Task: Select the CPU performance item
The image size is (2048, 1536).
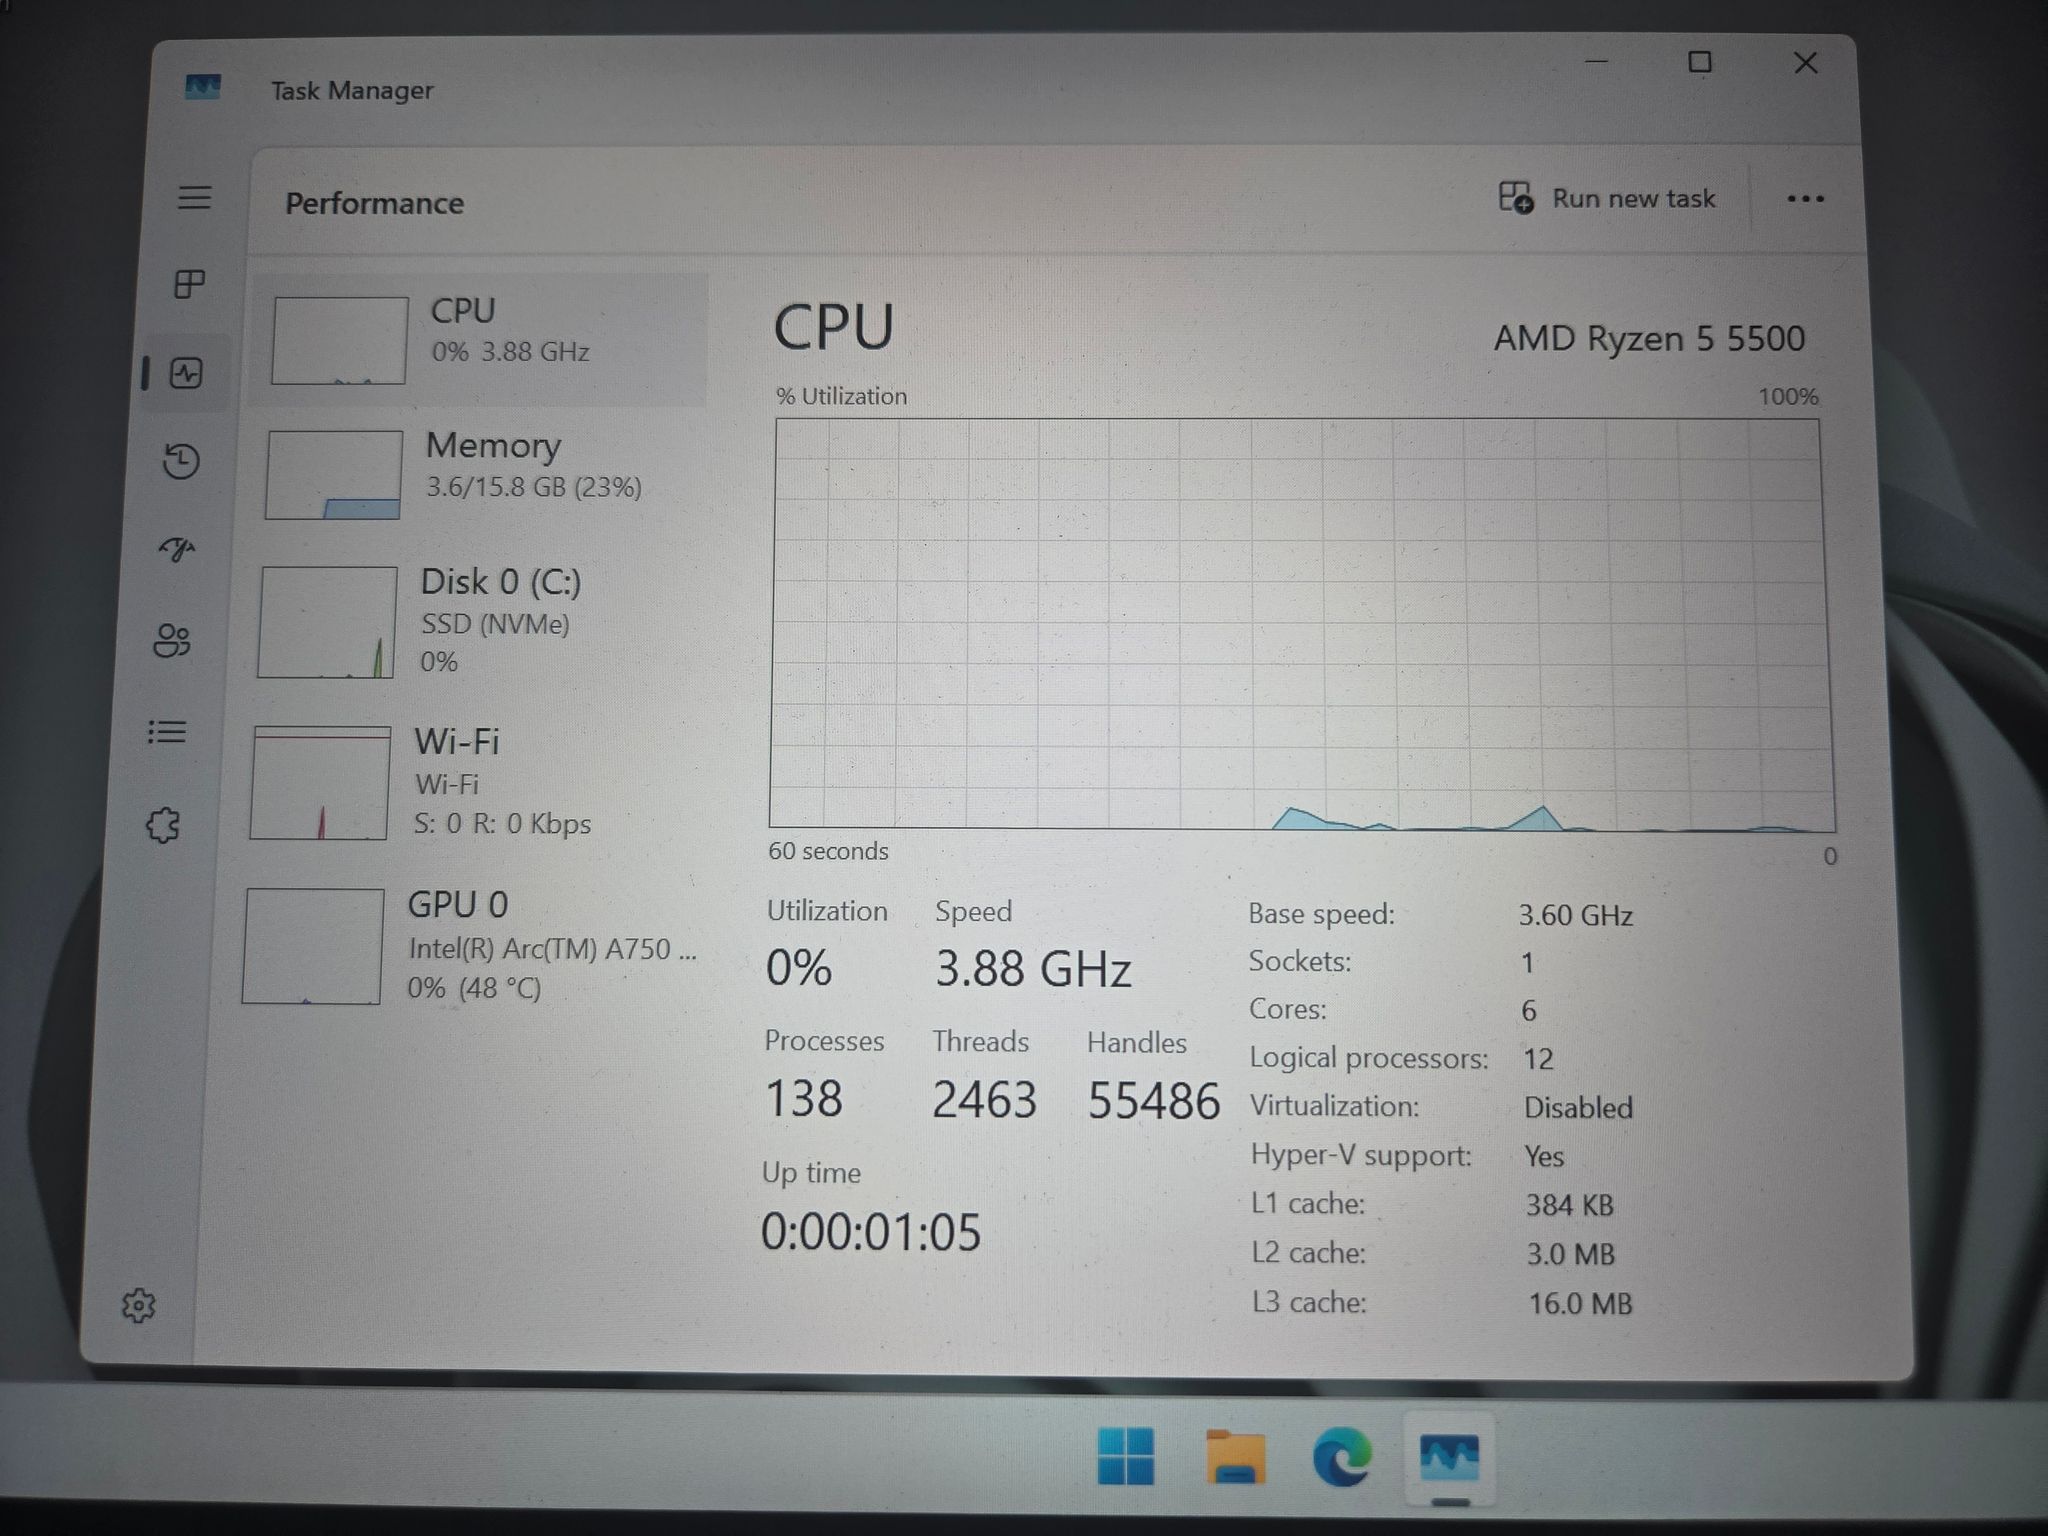Action: pyautogui.click(x=478, y=340)
